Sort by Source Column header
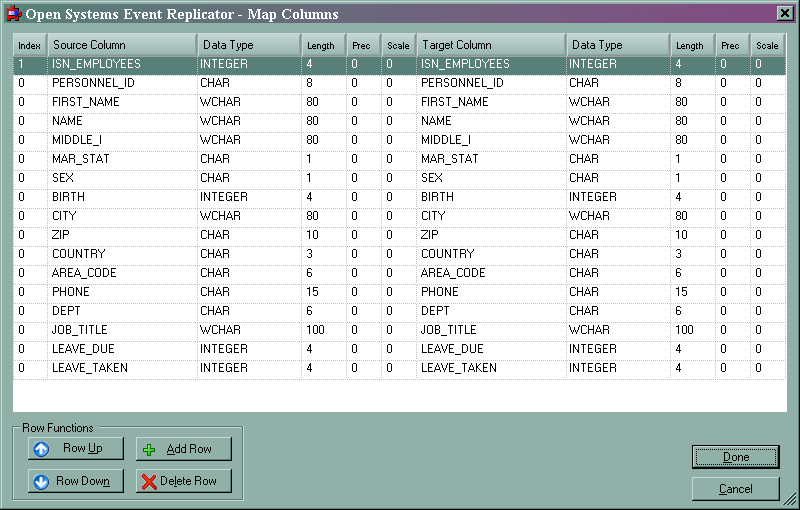The width and height of the screenshot is (800, 510). pos(120,45)
